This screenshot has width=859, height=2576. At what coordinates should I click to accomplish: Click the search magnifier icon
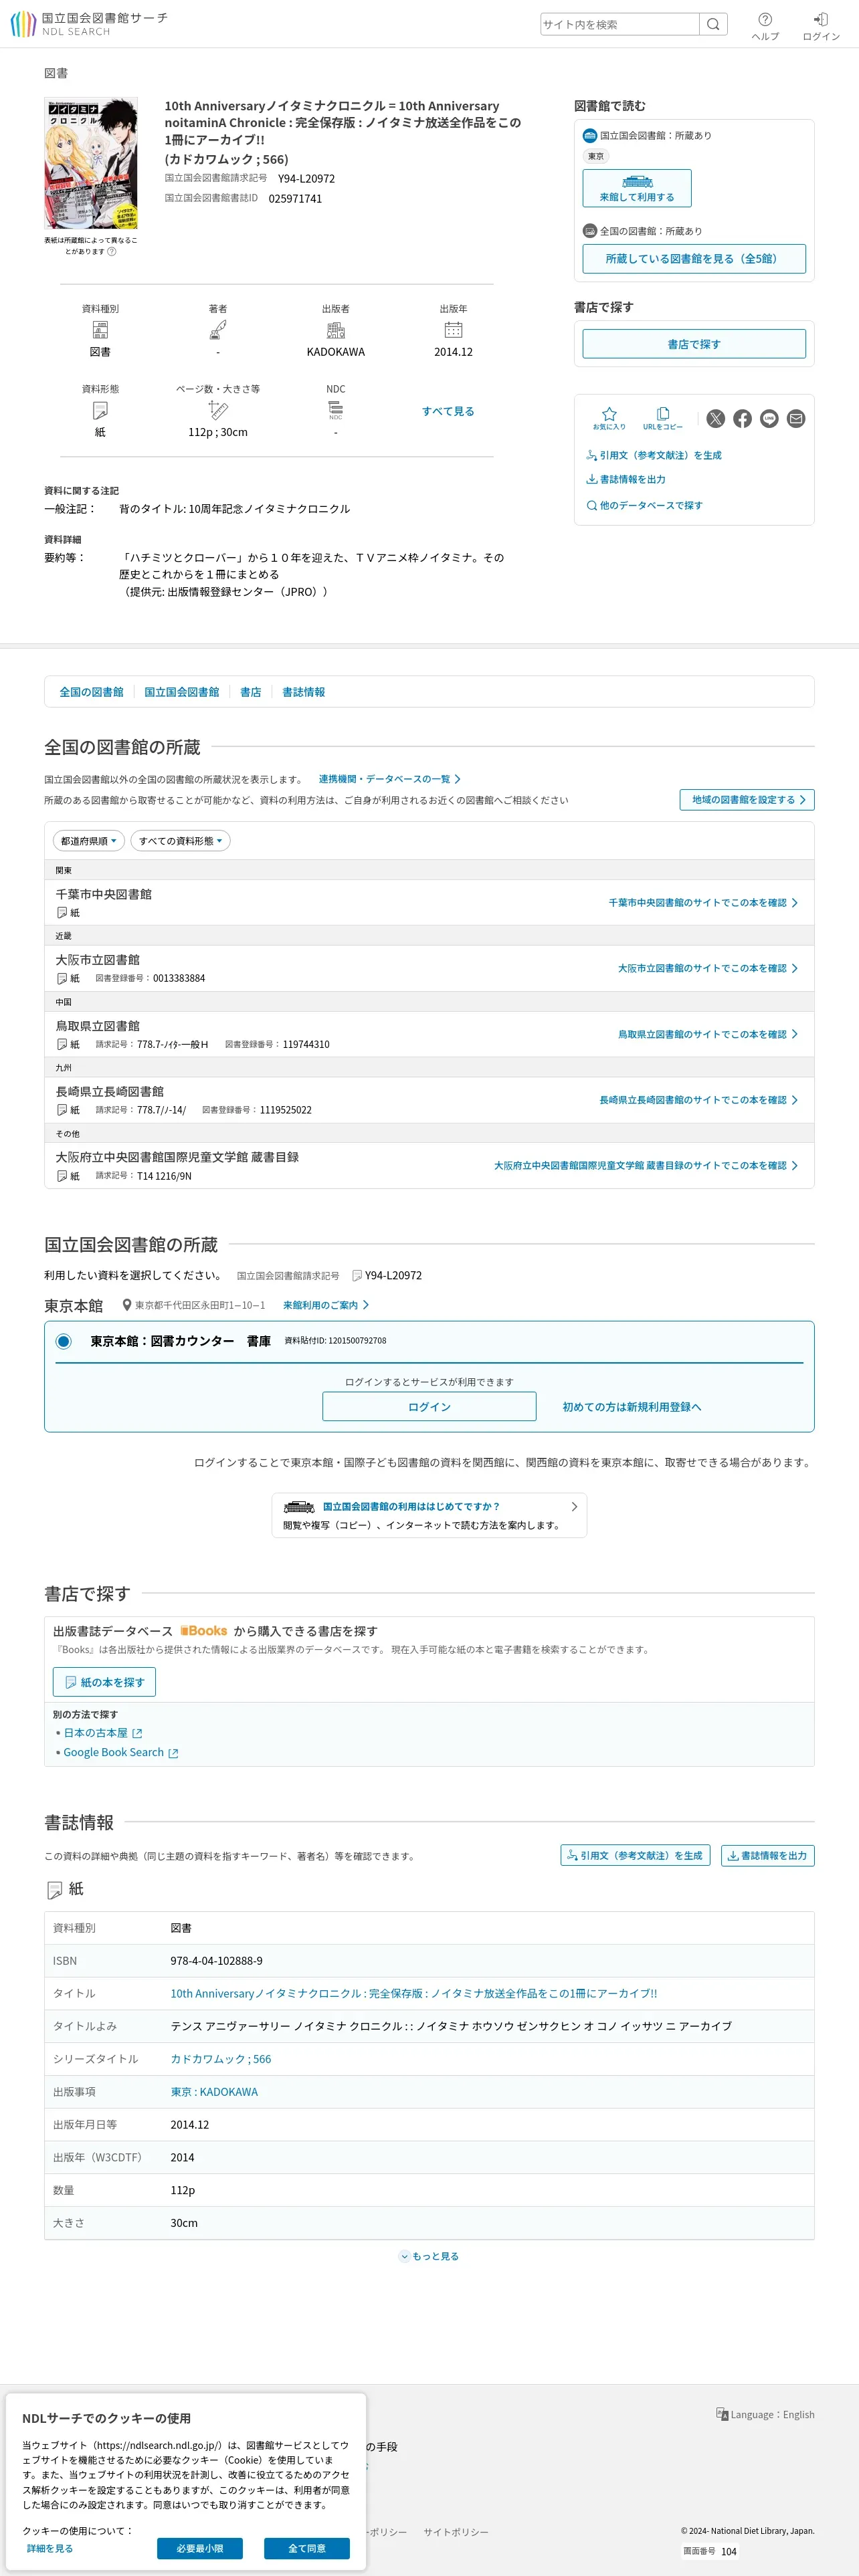pyautogui.click(x=713, y=24)
